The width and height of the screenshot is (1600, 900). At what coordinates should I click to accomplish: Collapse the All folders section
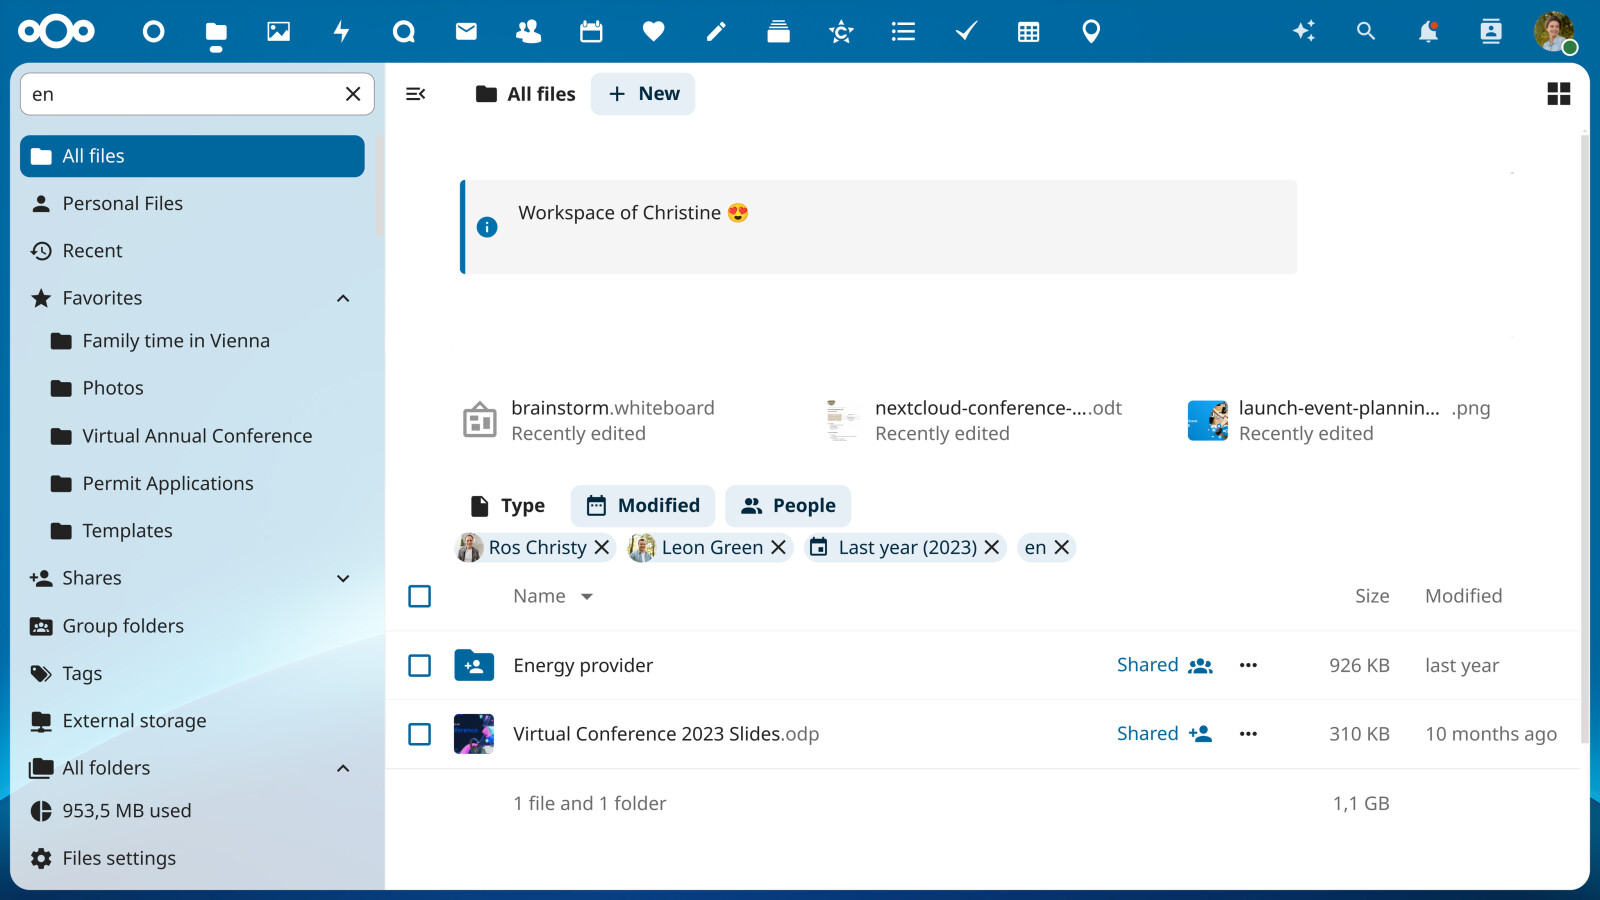pos(343,768)
